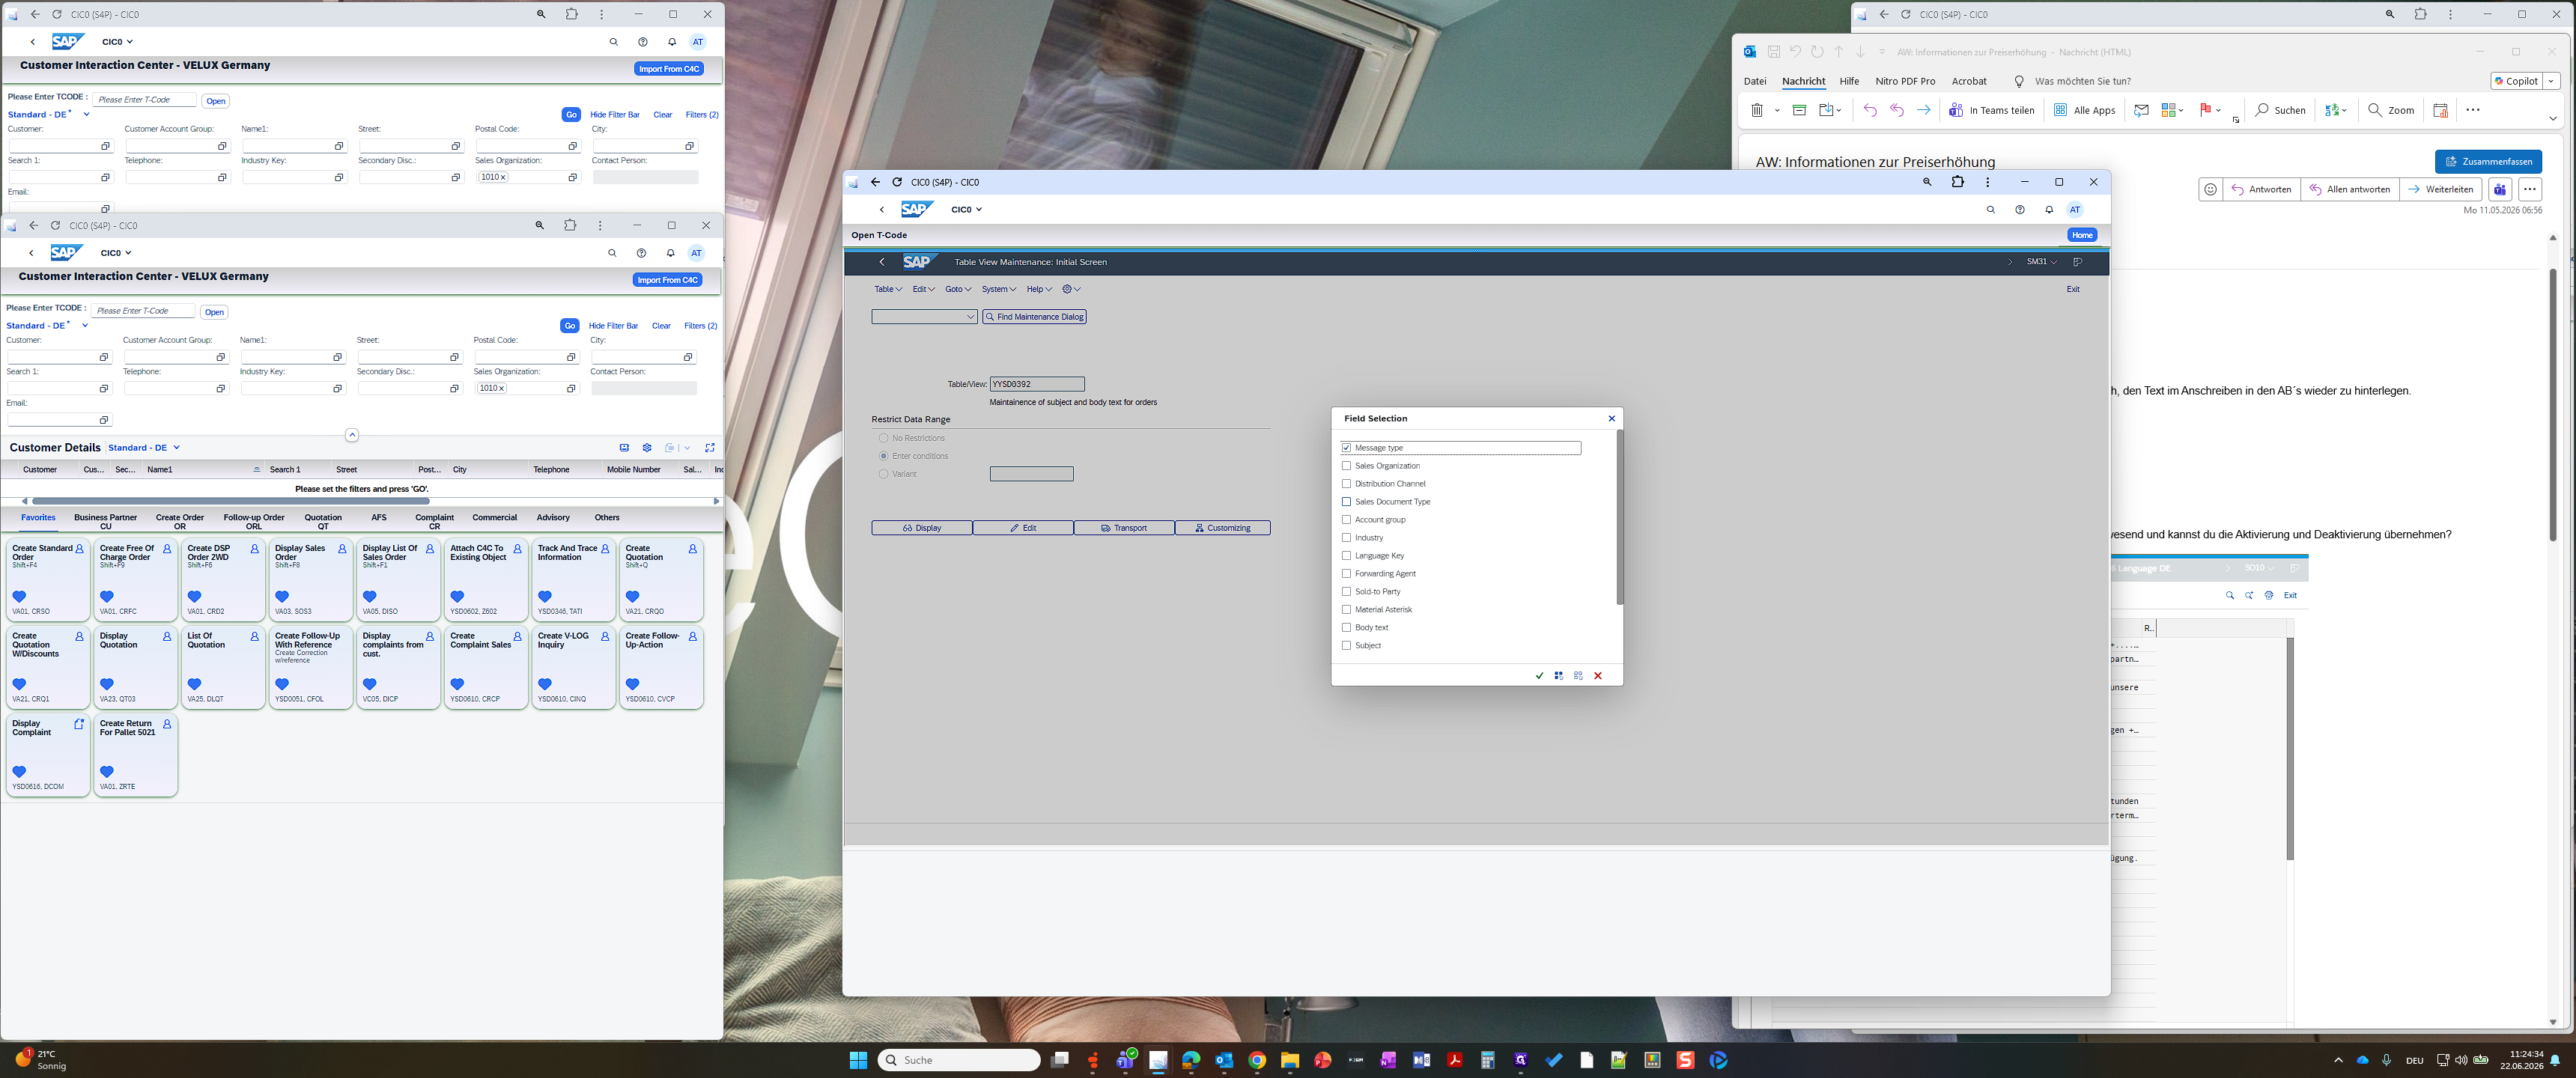The width and height of the screenshot is (2576, 1078).
Task: Open the Create Standard Order tile
Action: pos(47,580)
